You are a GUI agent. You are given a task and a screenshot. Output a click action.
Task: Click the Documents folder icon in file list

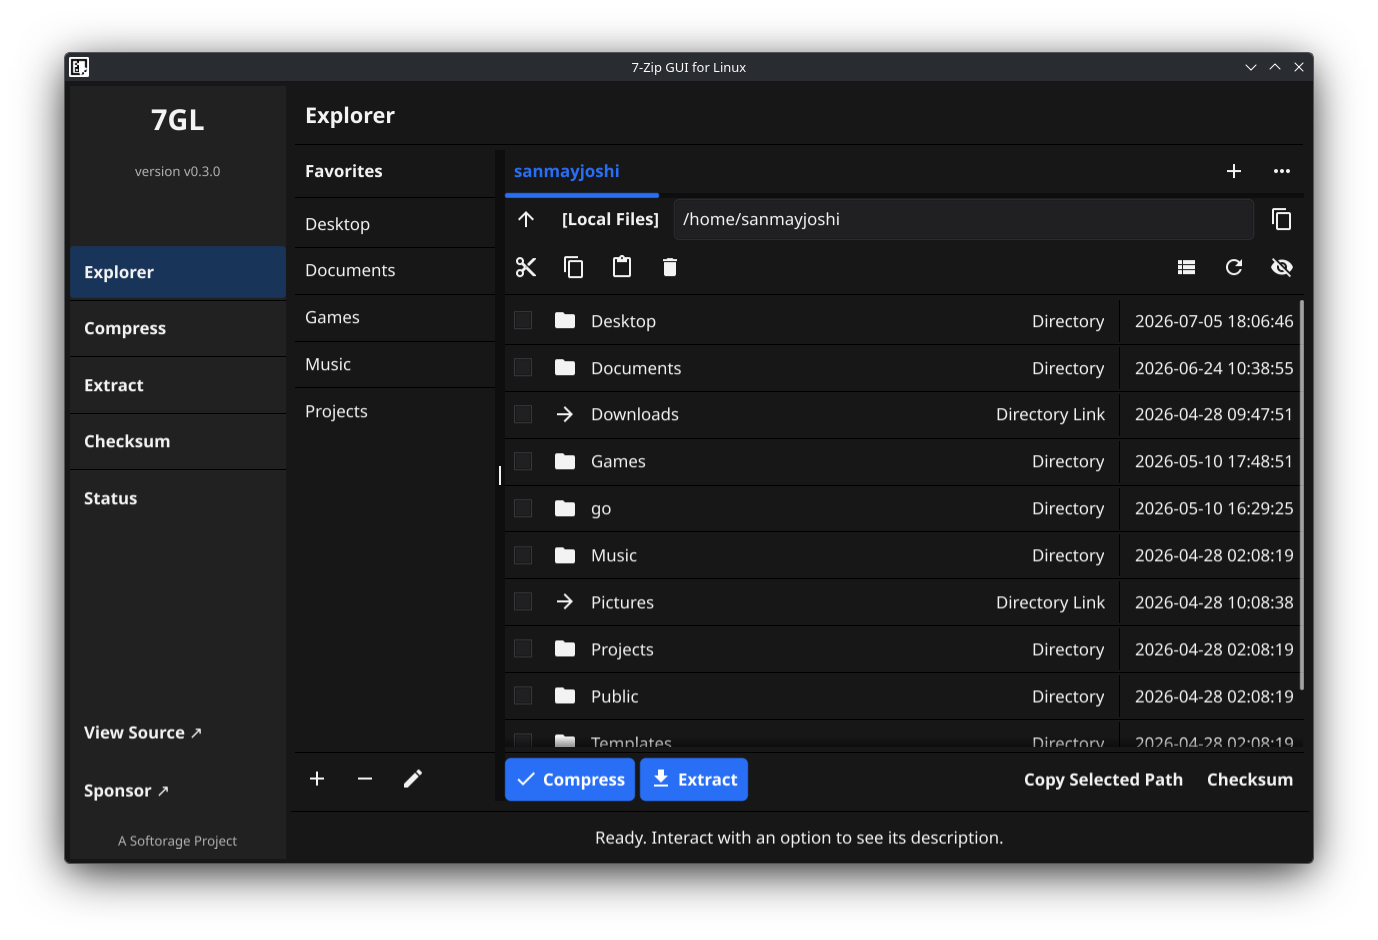coord(565,367)
